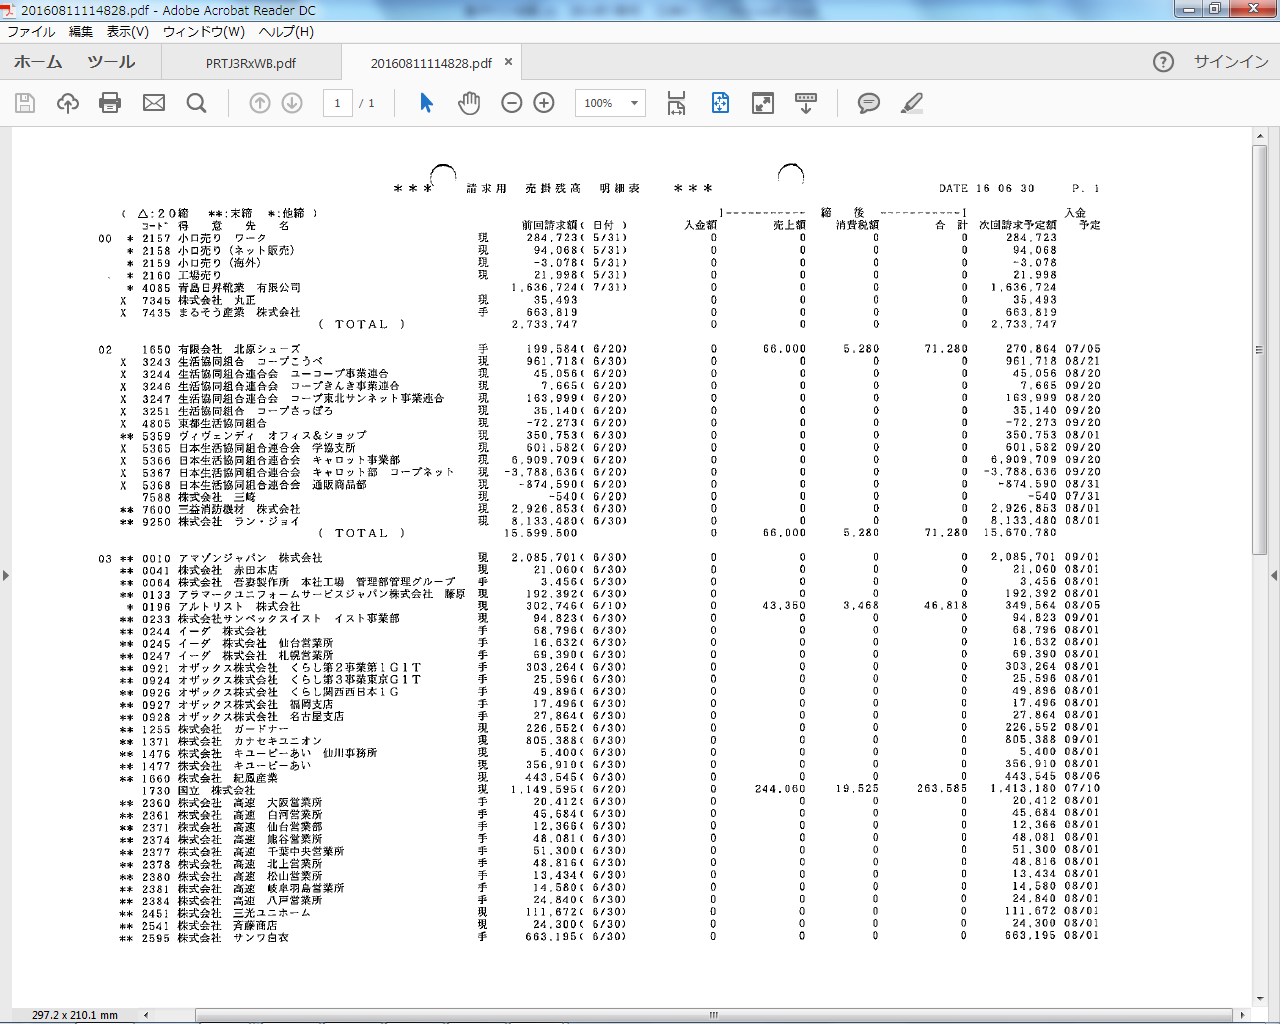Image resolution: width=1280 pixels, height=1024 pixels.
Task: Zoom in with the plus button
Action: pyautogui.click(x=544, y=103)
